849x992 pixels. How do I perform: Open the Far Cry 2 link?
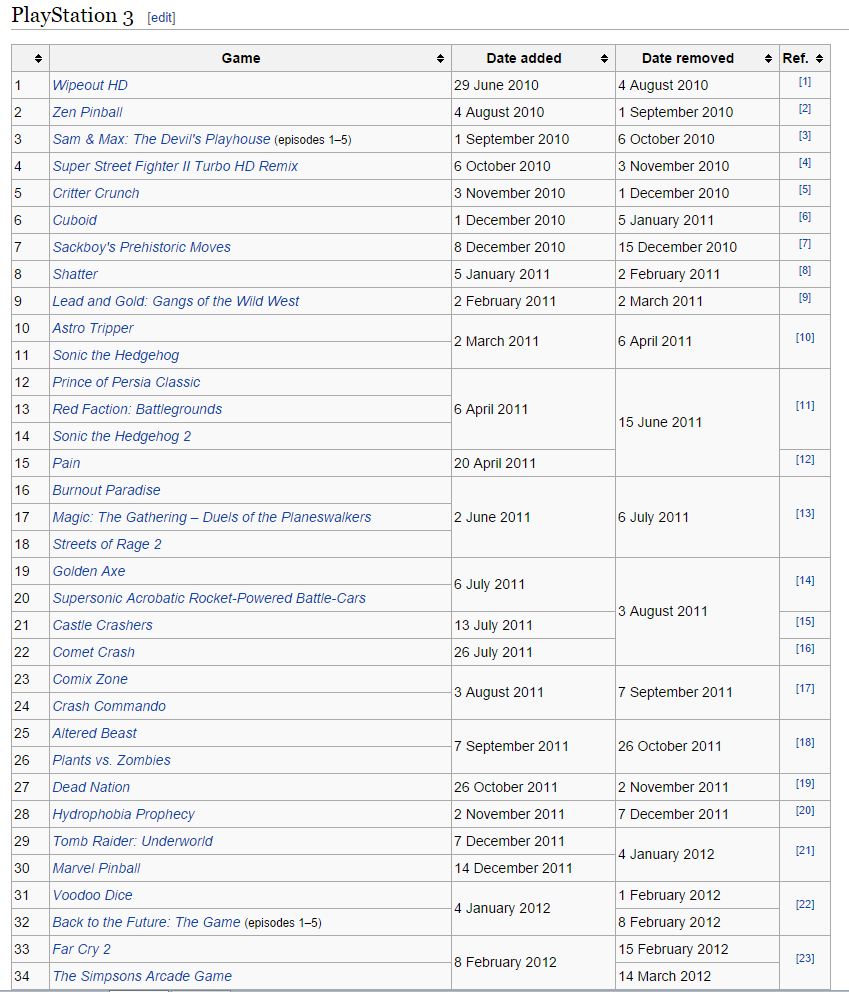[x=82, y=949]
